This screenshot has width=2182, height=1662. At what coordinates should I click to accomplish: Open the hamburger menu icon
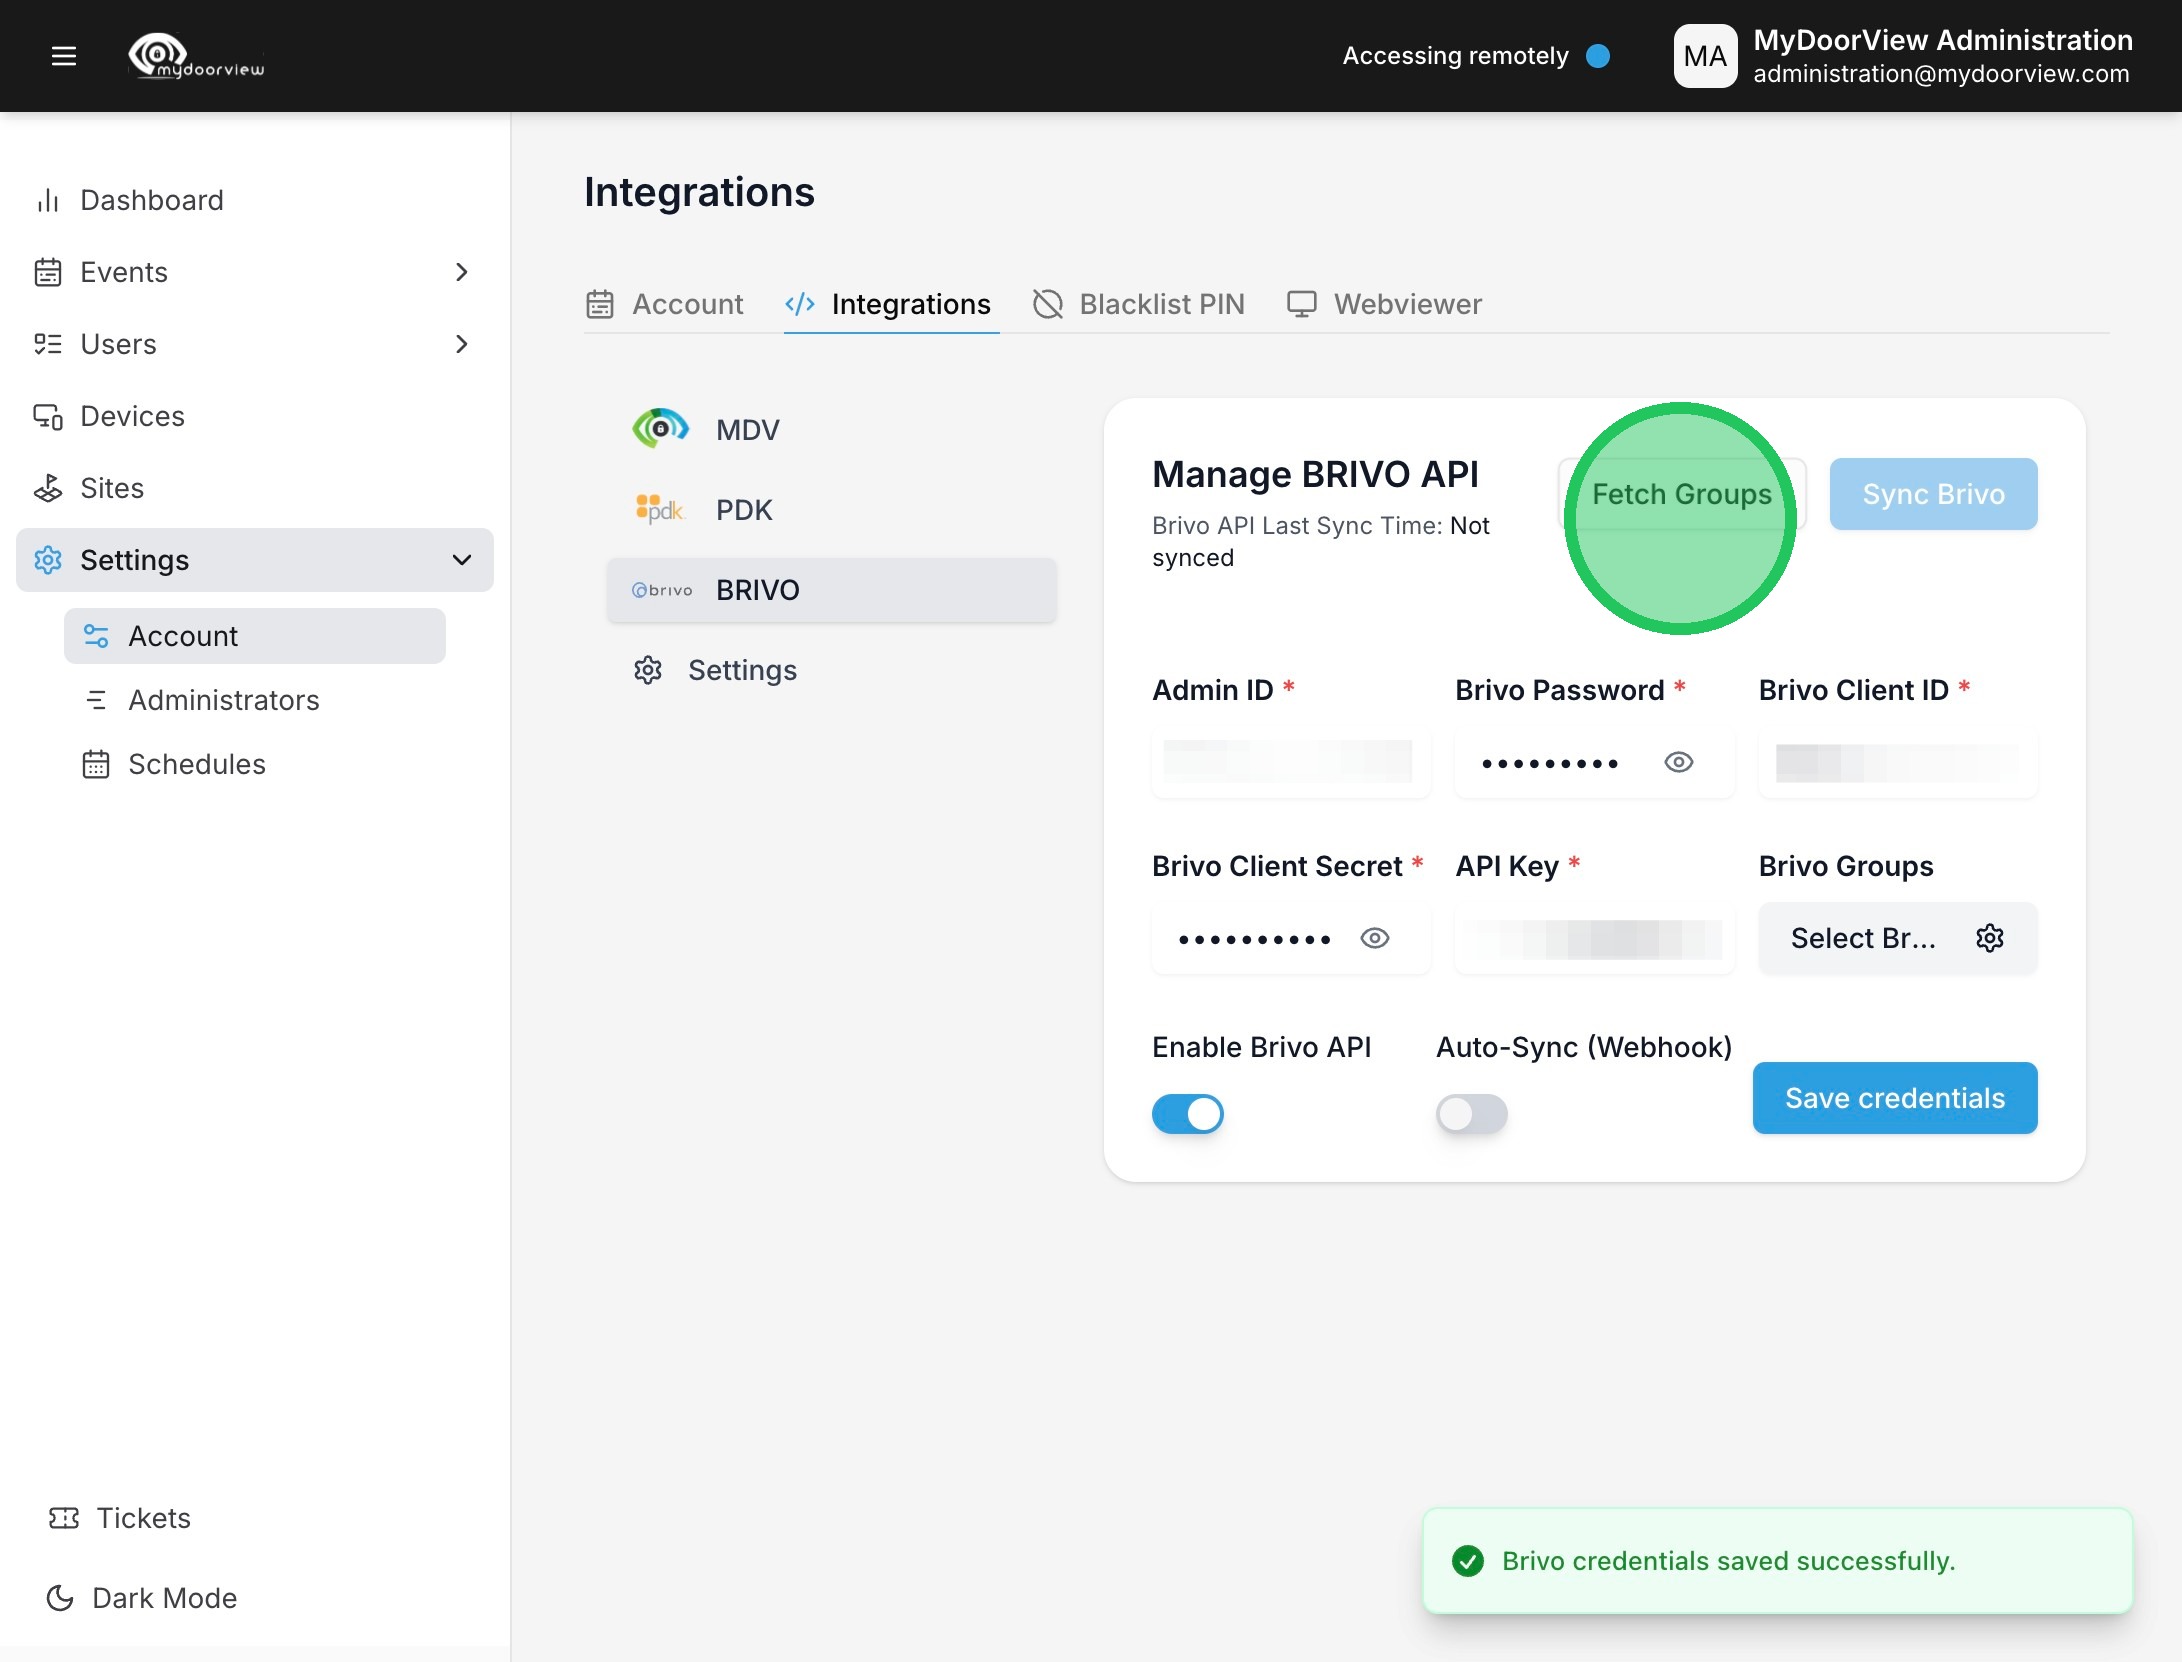(64, 56)
